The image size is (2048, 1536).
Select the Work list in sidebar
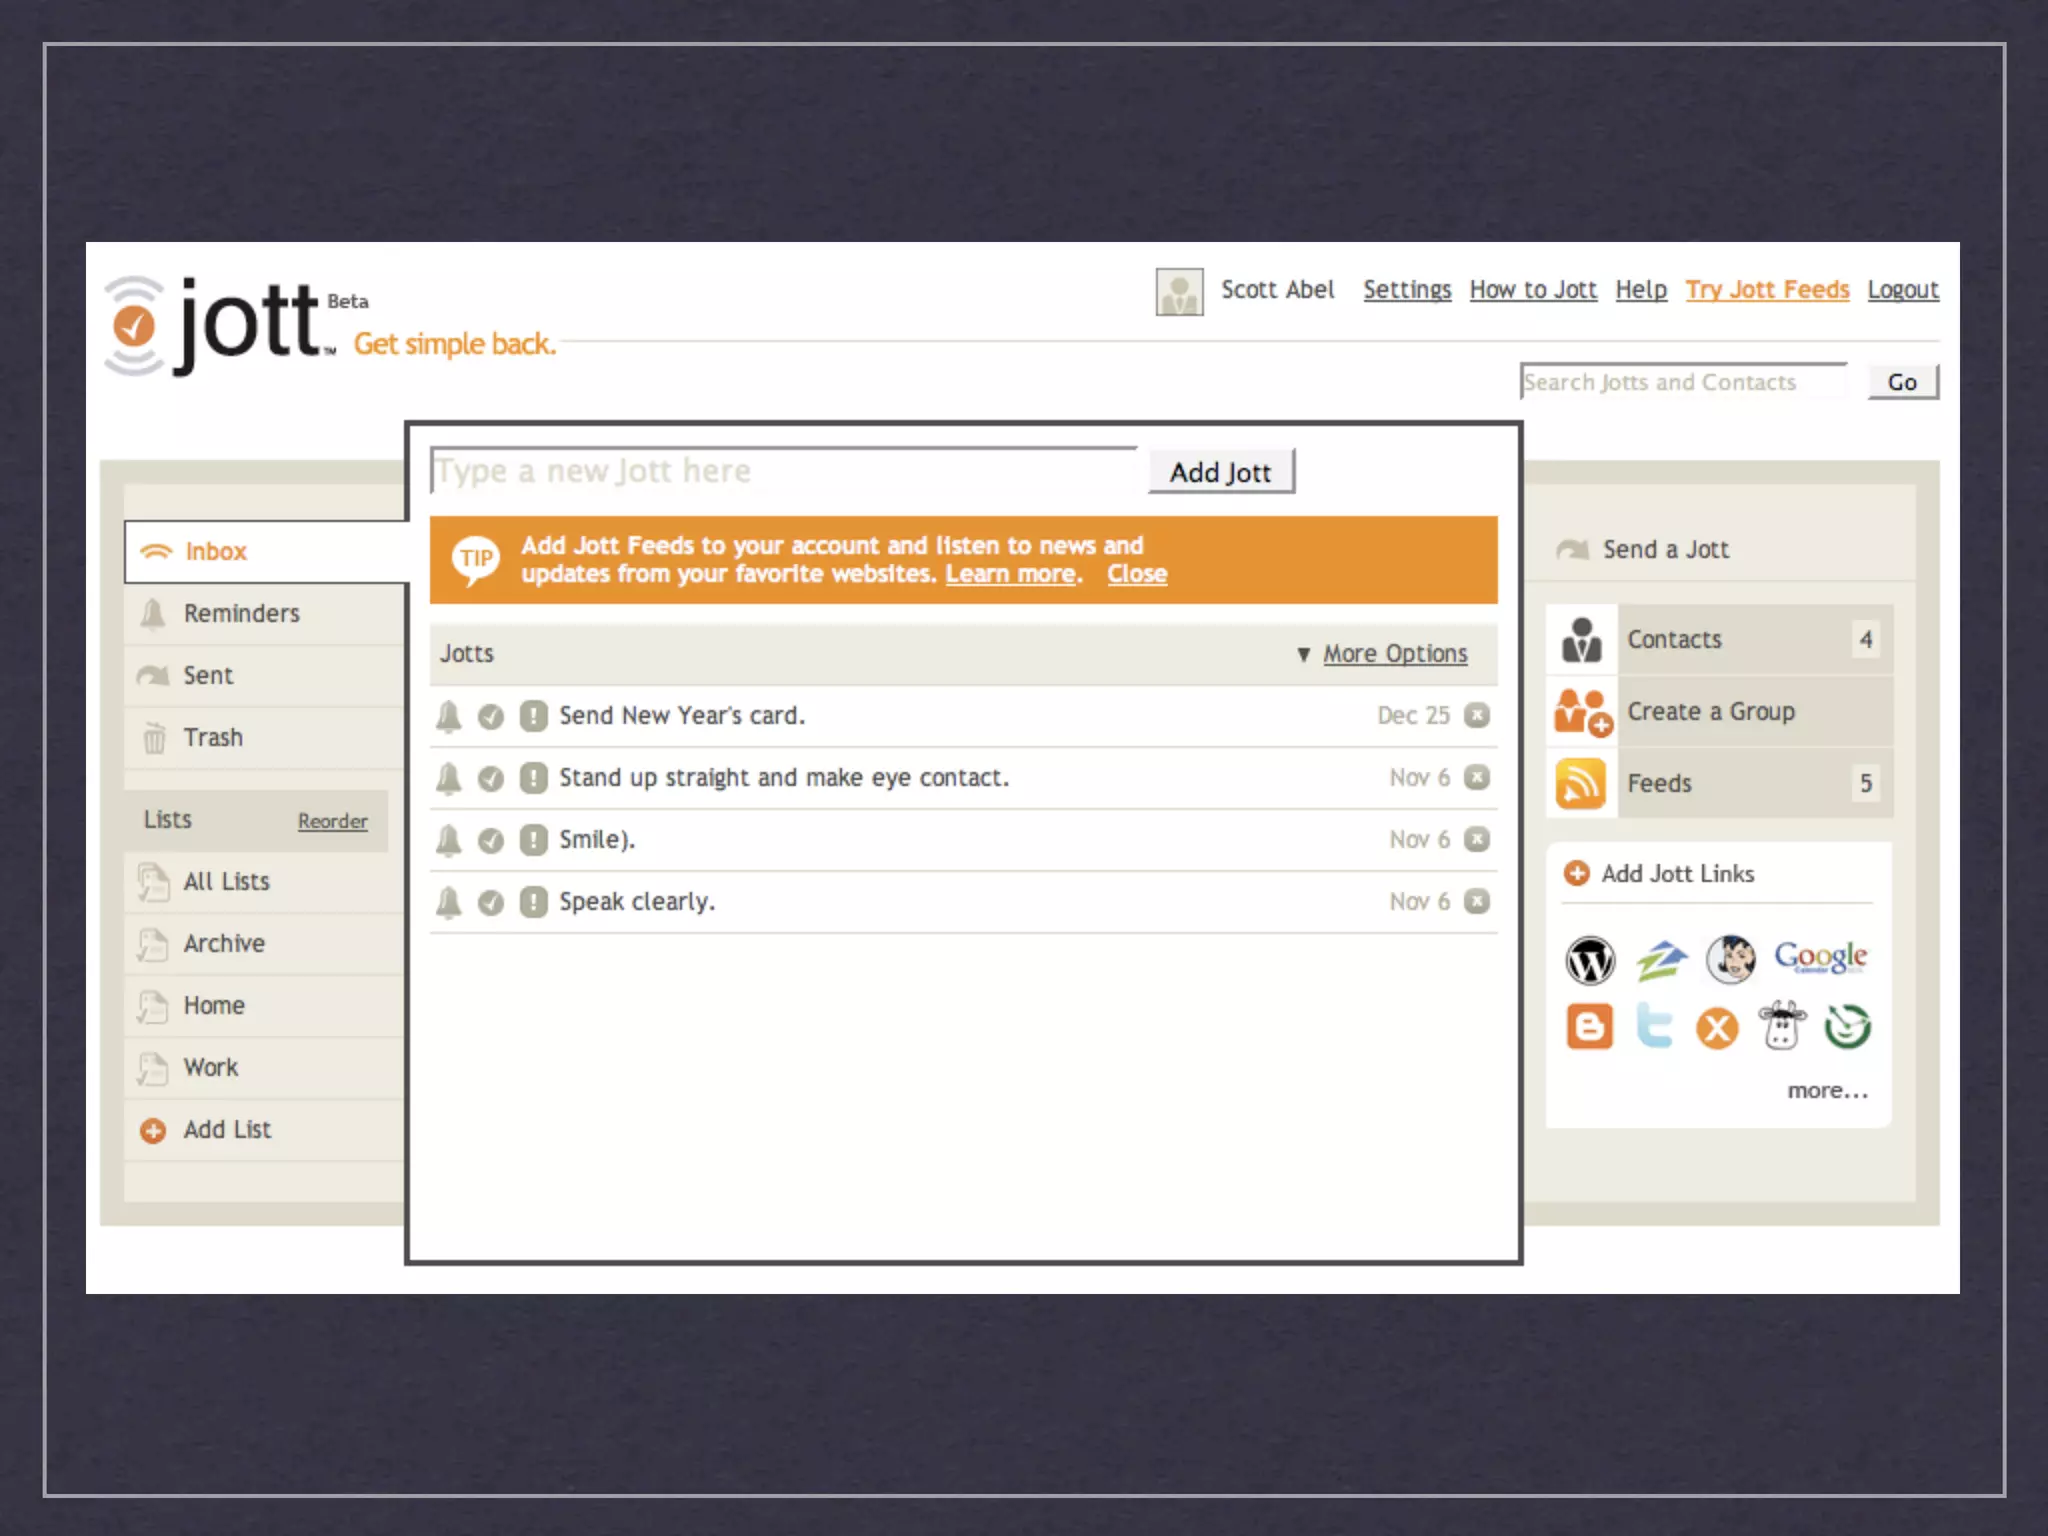click(x=210, y=1067)
